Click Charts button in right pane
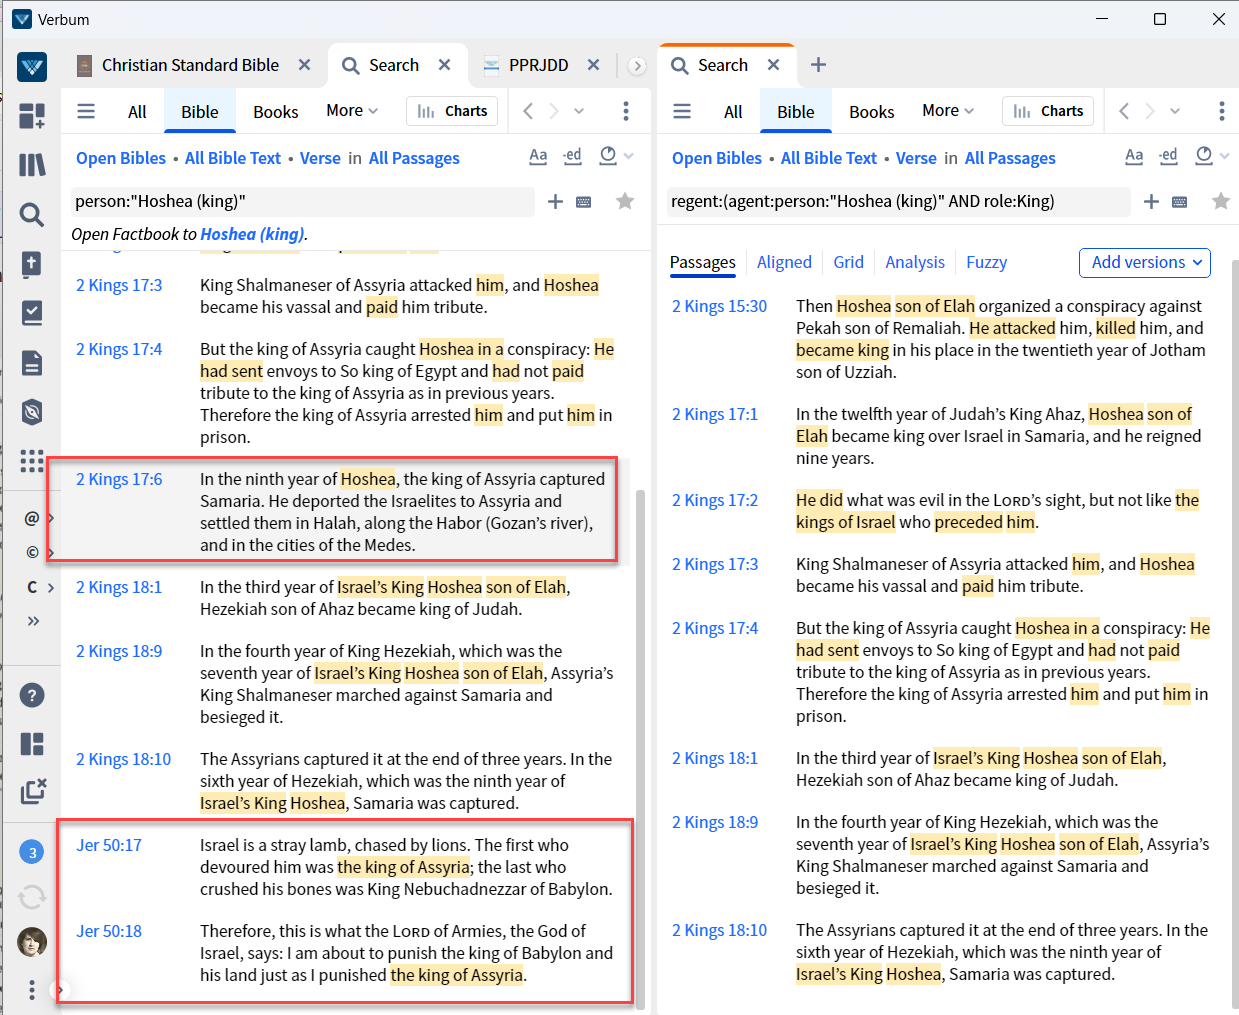This screenshot has width=1239, height=1015. coord(1048,111)
